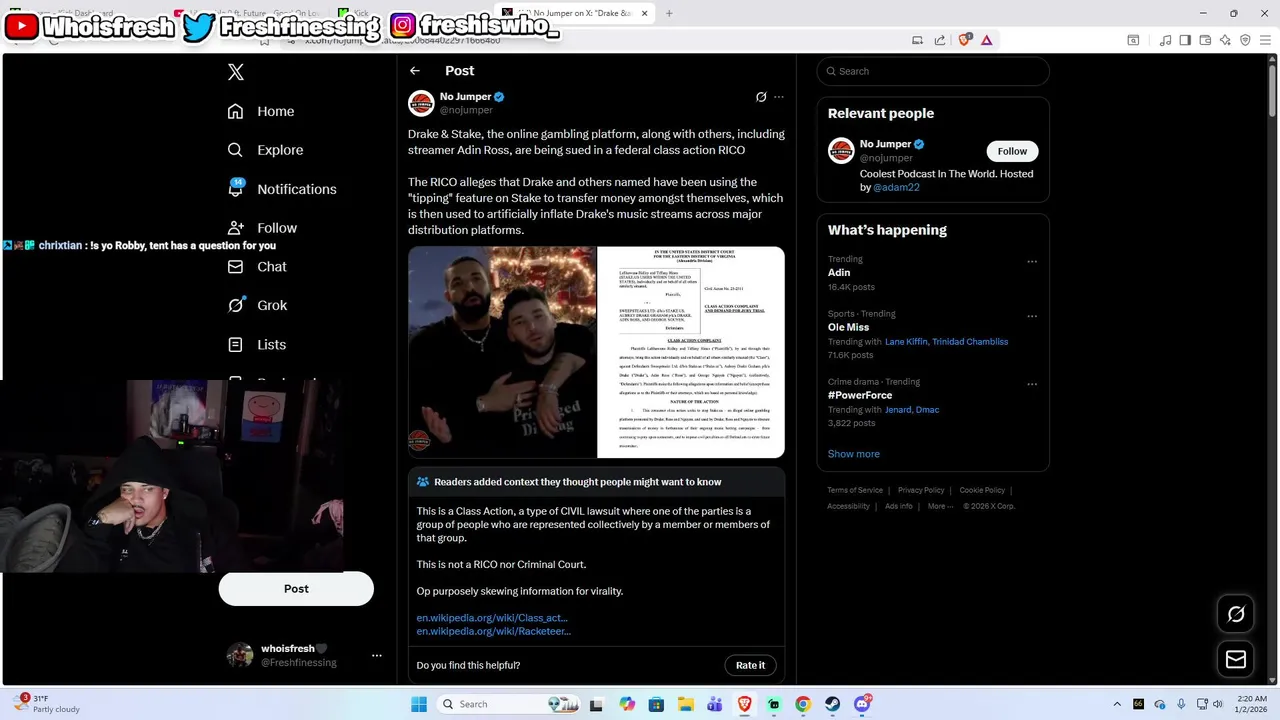Open the @adam22 profile link
The width and height of the screenshot is (1280, 720).
(x=896, y=187)
